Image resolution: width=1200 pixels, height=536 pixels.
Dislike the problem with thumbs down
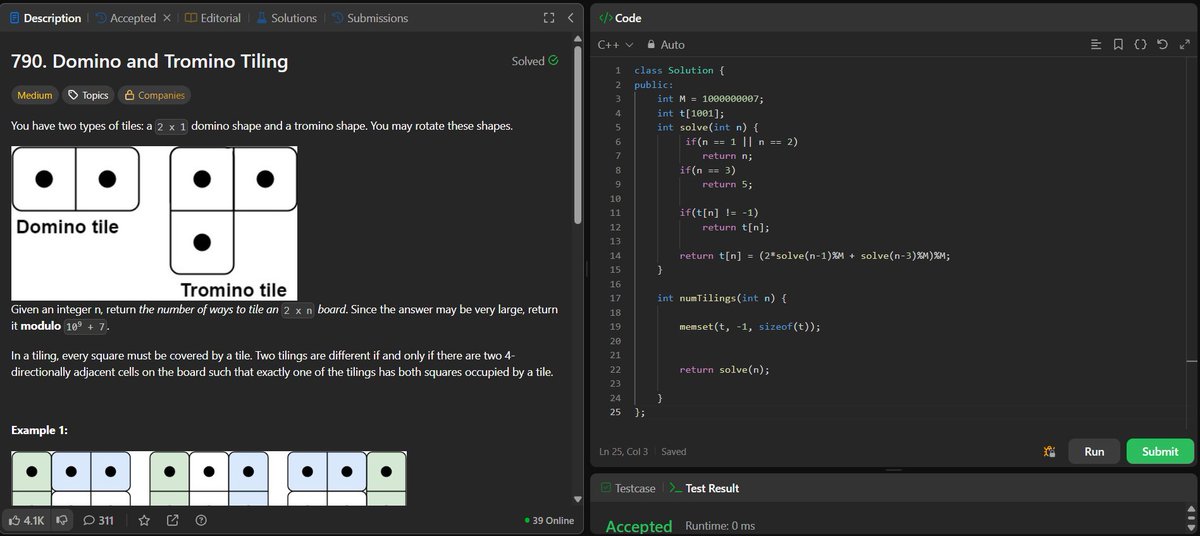pos(61,520)
